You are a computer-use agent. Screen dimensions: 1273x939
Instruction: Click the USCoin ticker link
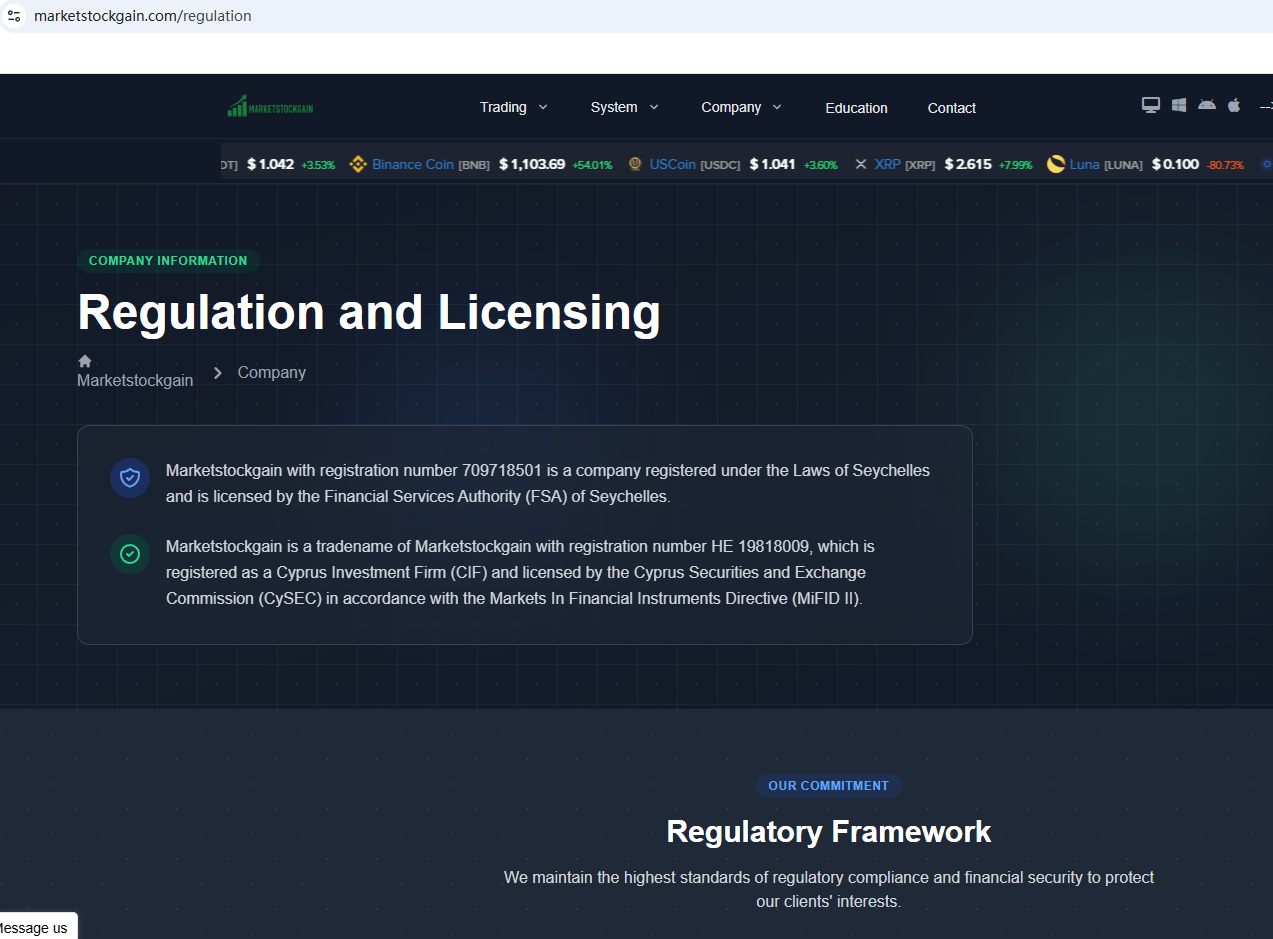[672, 164]
